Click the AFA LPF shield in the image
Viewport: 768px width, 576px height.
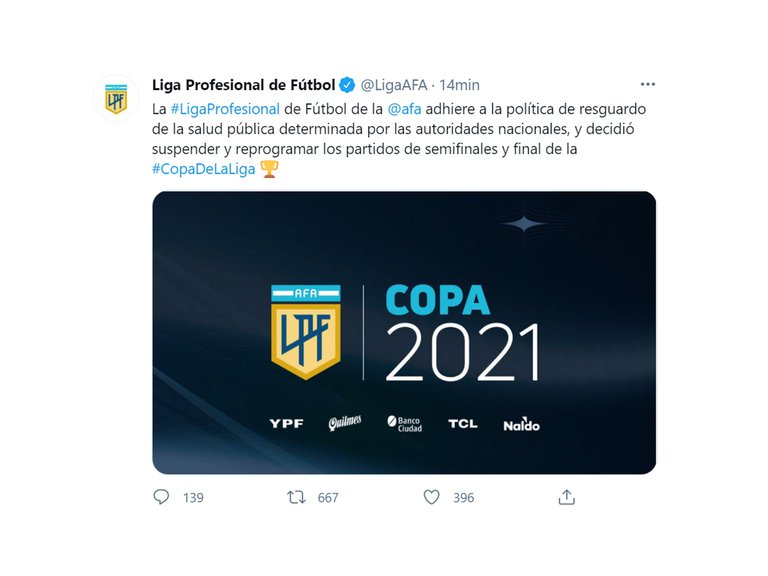[306, 332]
